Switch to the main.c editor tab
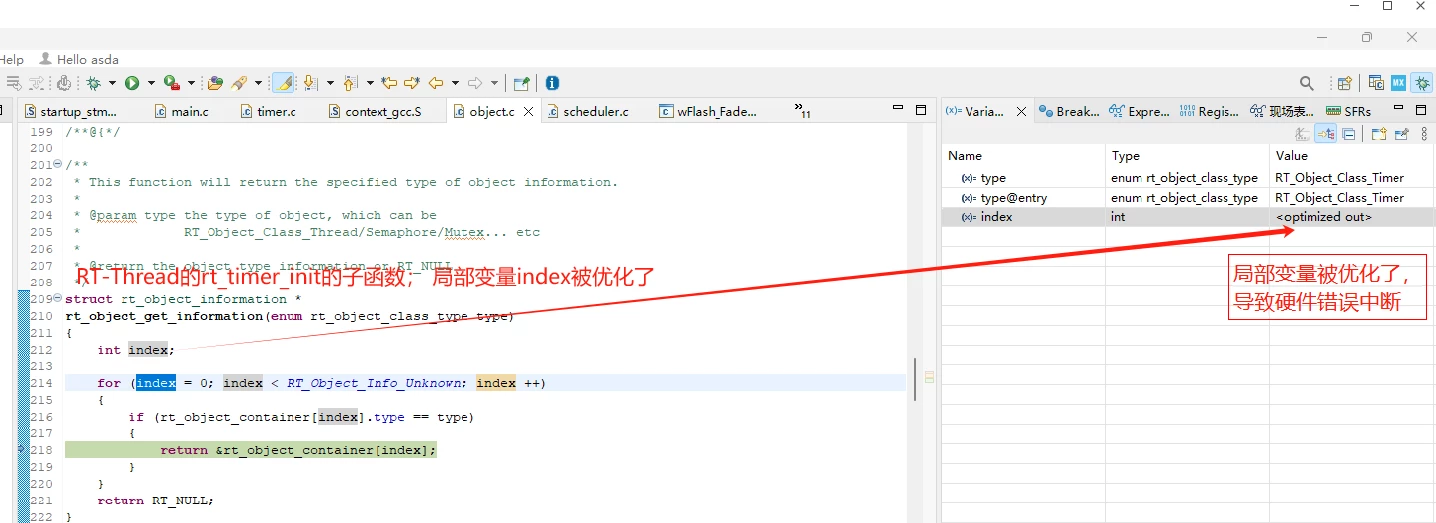Screen dimensions: 1436x523 pos(181,112)
